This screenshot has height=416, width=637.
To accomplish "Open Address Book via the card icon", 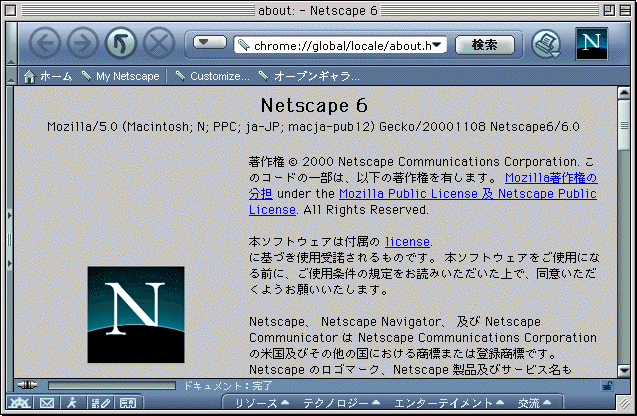I will tap(128, 403).
